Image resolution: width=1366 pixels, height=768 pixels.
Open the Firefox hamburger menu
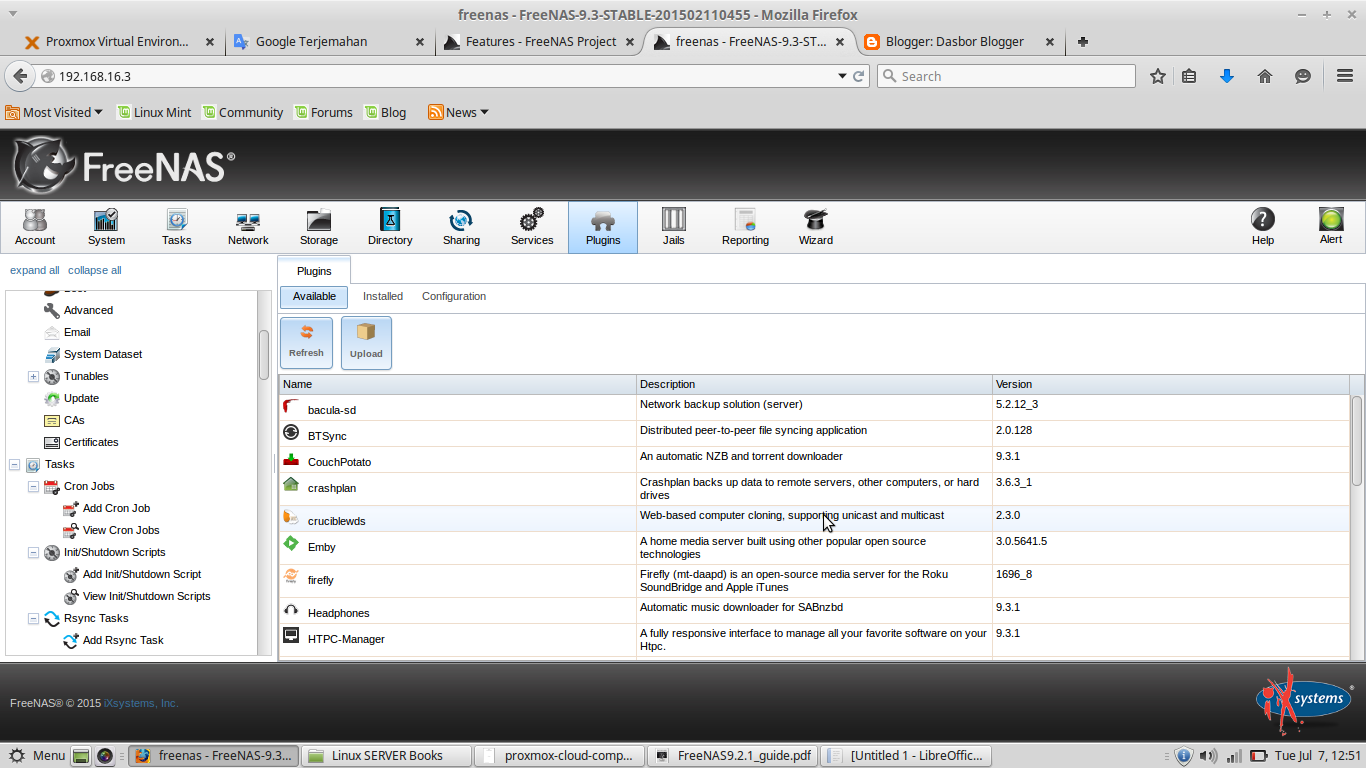pyautogui.click(x=1345, y=76)
